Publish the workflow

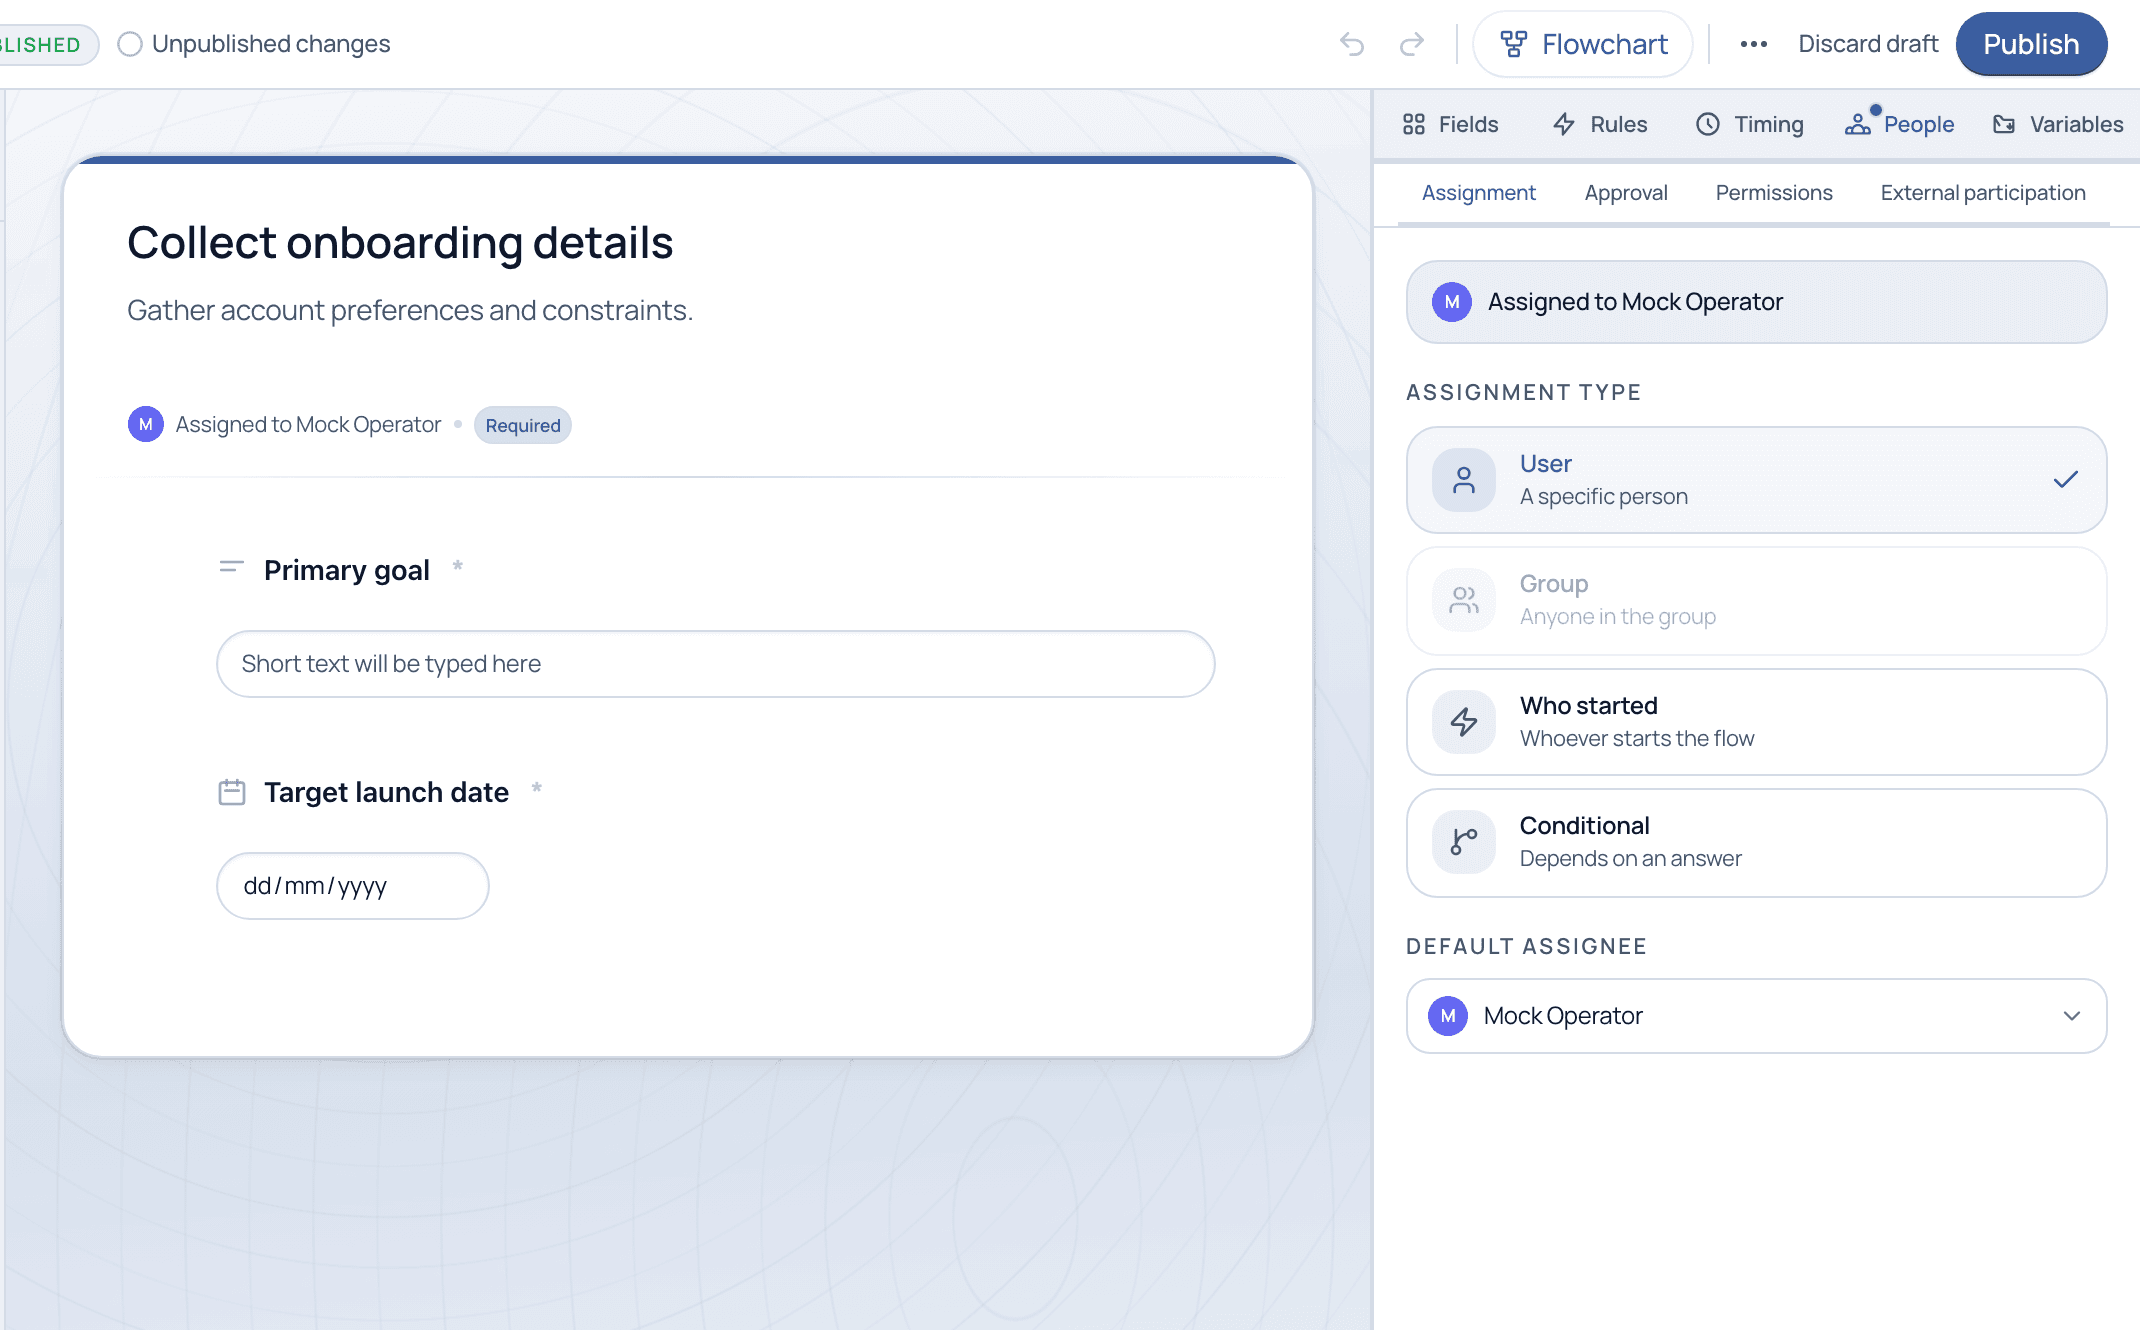[2031, 44]
